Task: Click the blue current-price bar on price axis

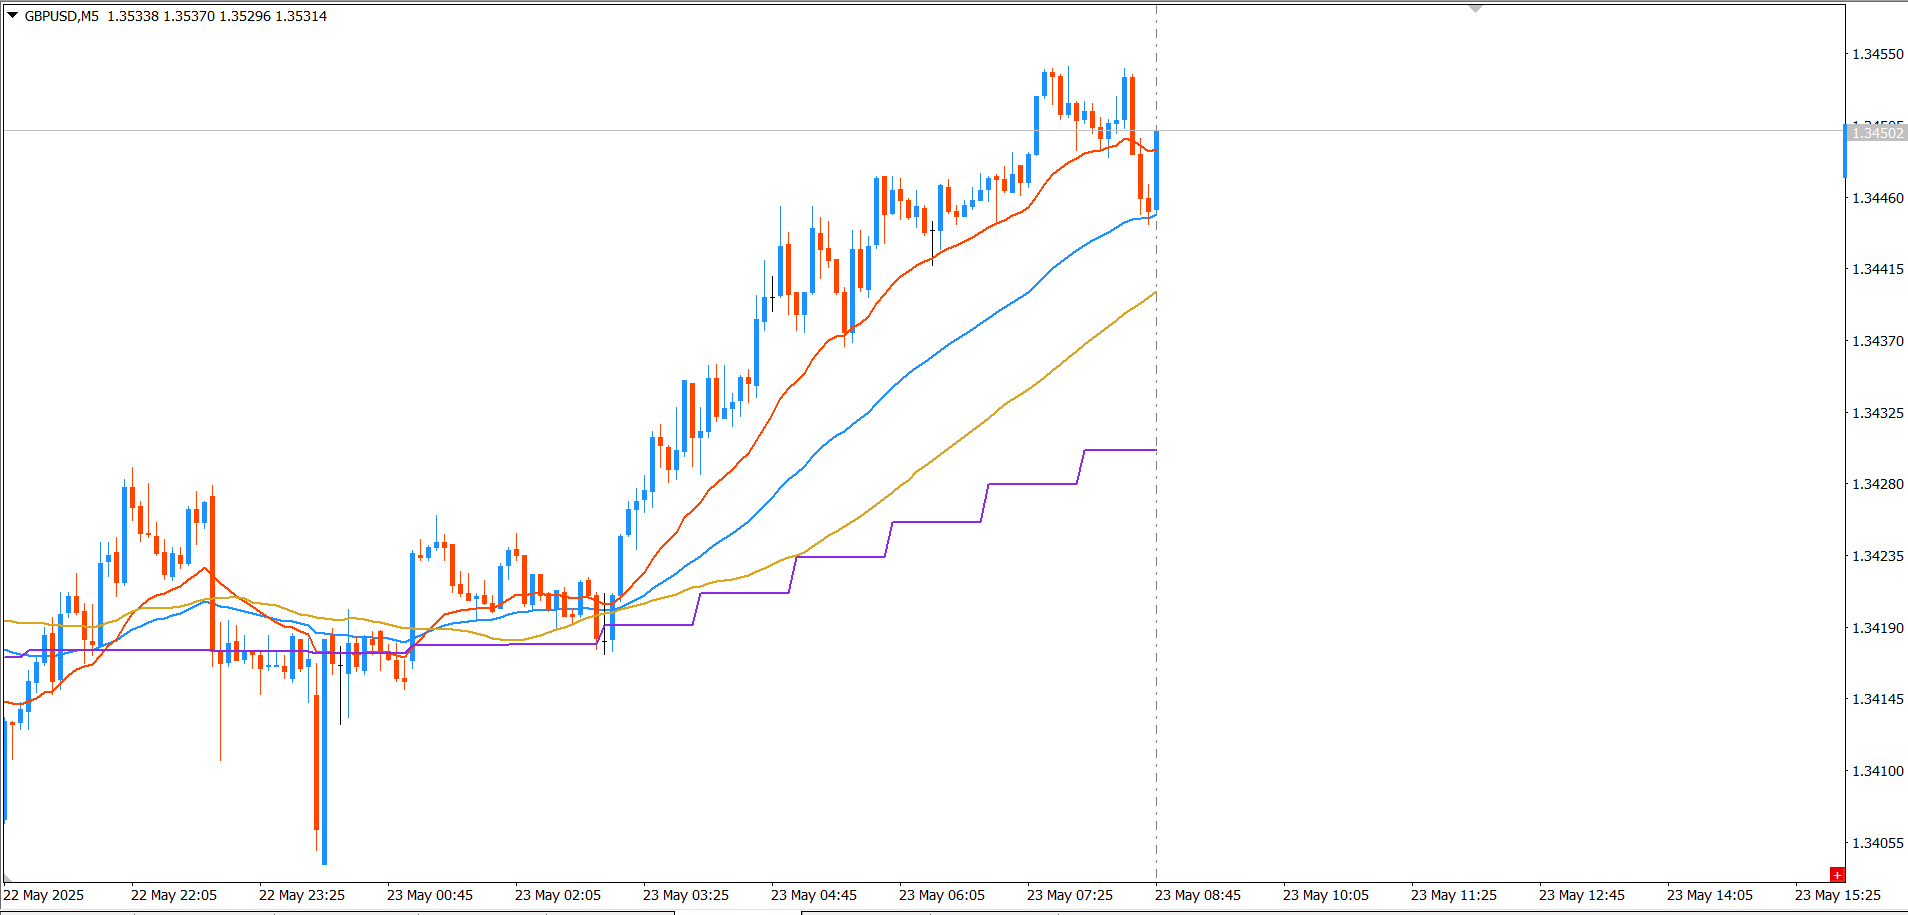Action: coord(1846,151)
